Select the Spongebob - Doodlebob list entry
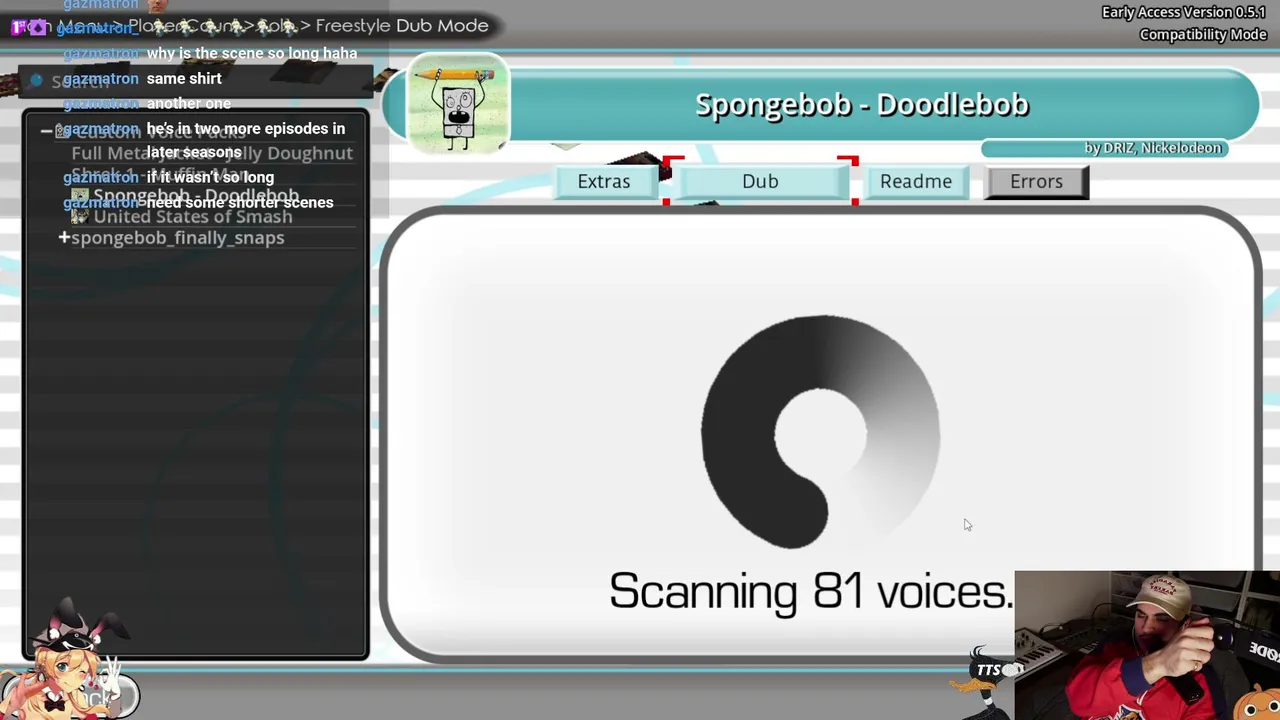Viewport: 1280px width, 720px height. click(x=196, y=196)
